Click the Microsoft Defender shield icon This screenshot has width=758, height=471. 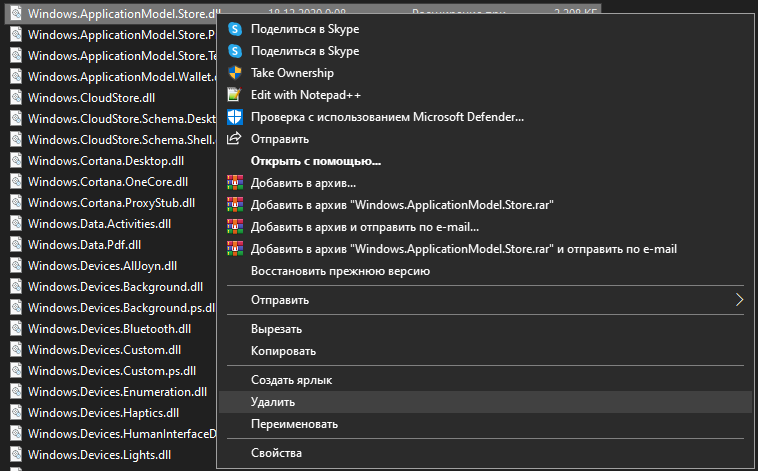click(x=235, y=117)
